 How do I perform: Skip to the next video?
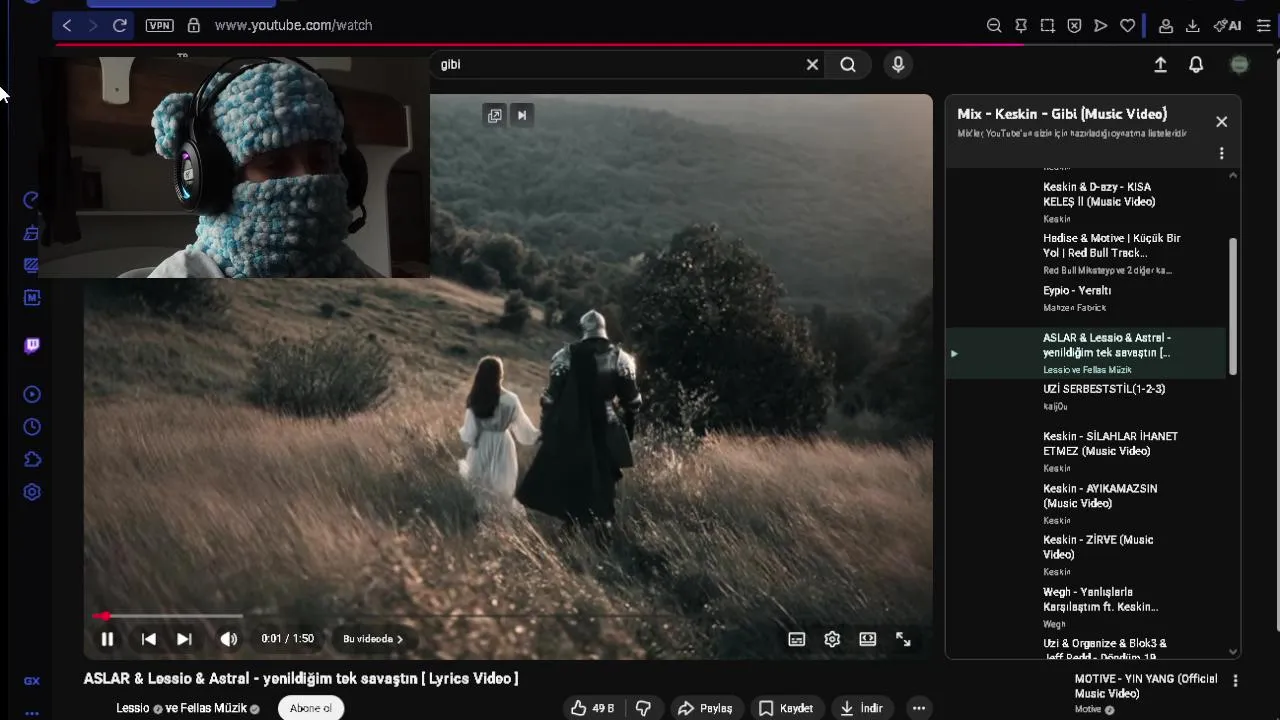click(184, 639)
